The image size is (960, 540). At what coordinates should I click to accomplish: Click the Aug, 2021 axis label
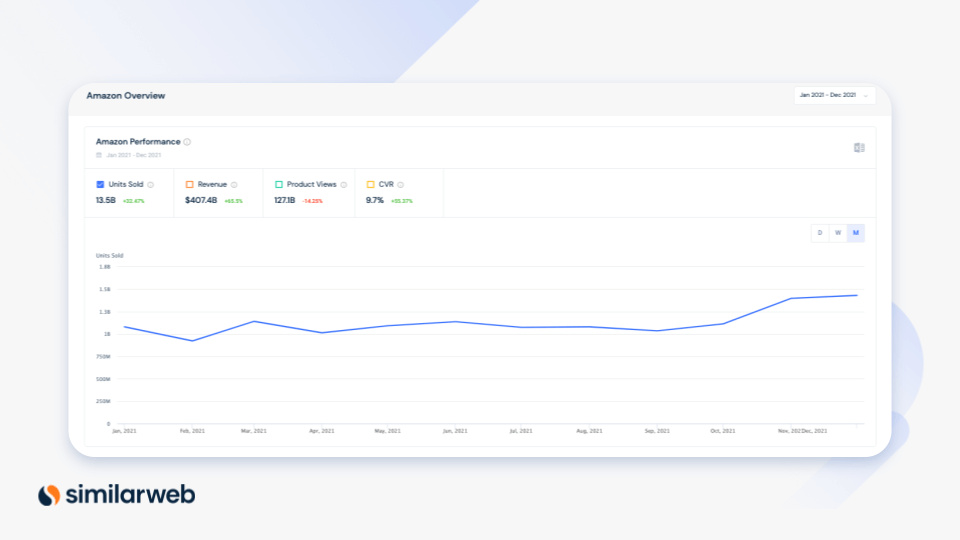tap(589, 431)
